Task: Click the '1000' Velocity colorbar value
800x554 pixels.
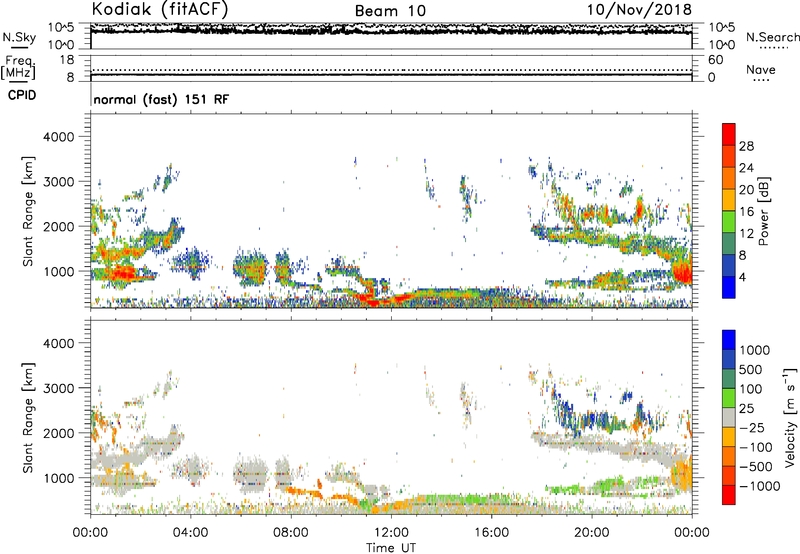Action: click(755, 350)
